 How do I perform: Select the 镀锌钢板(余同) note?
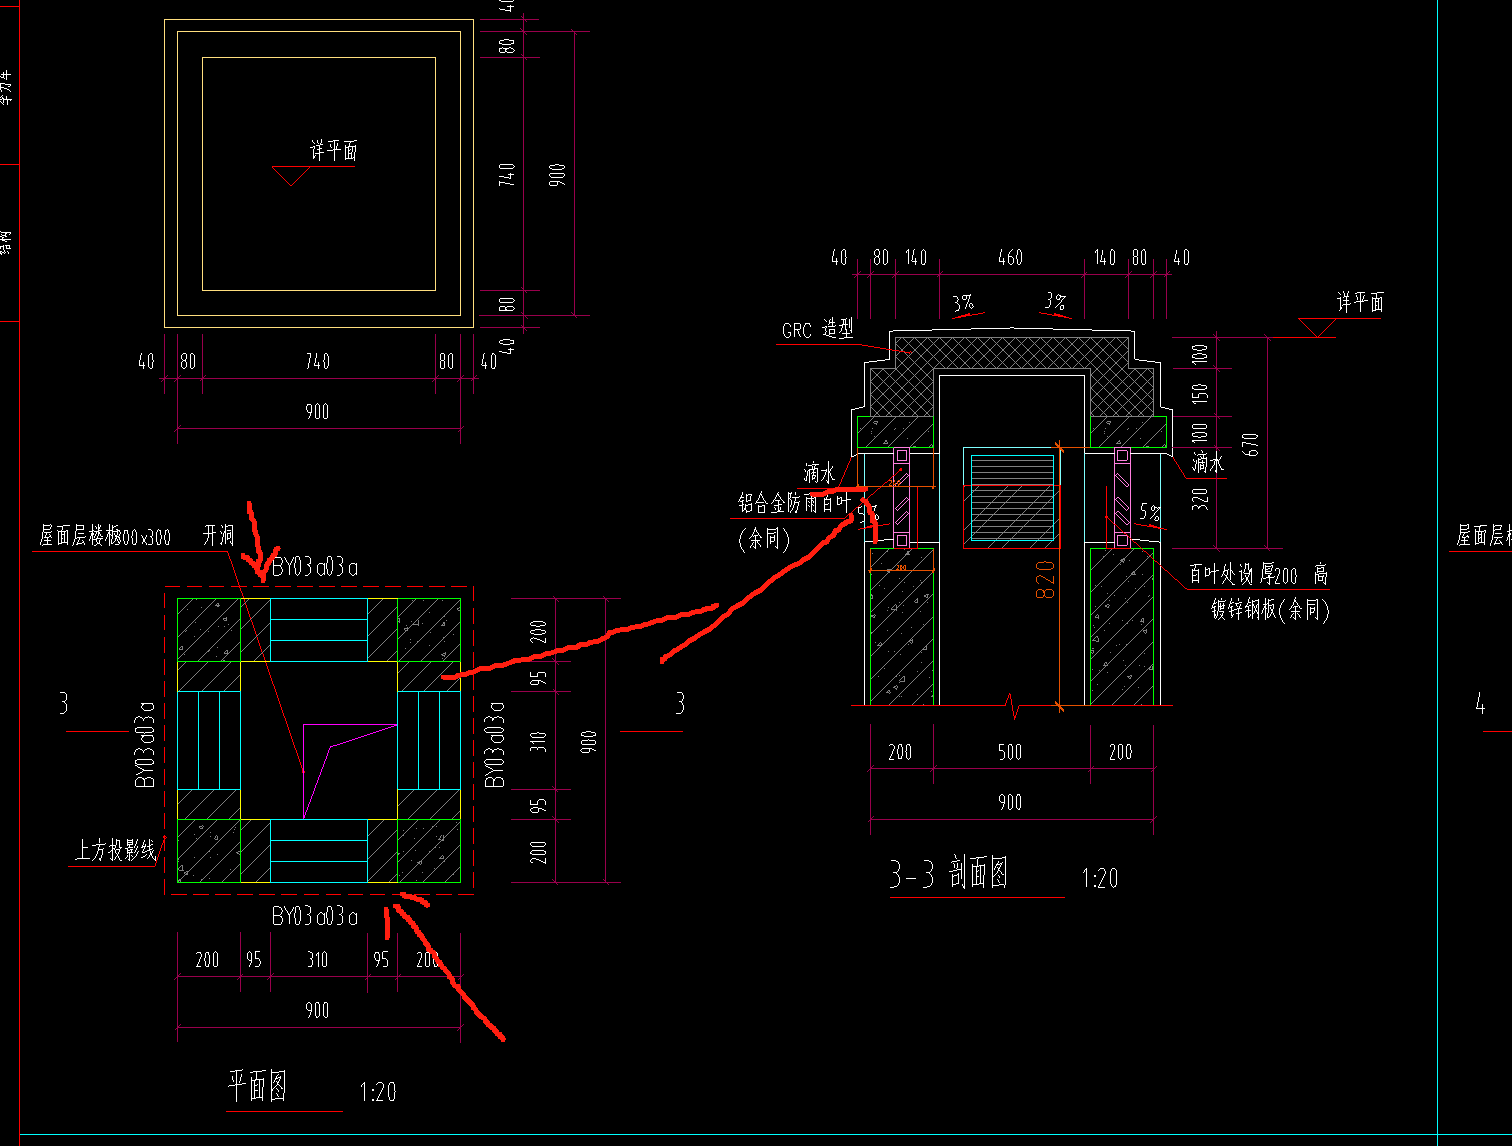coord(1270,609)
